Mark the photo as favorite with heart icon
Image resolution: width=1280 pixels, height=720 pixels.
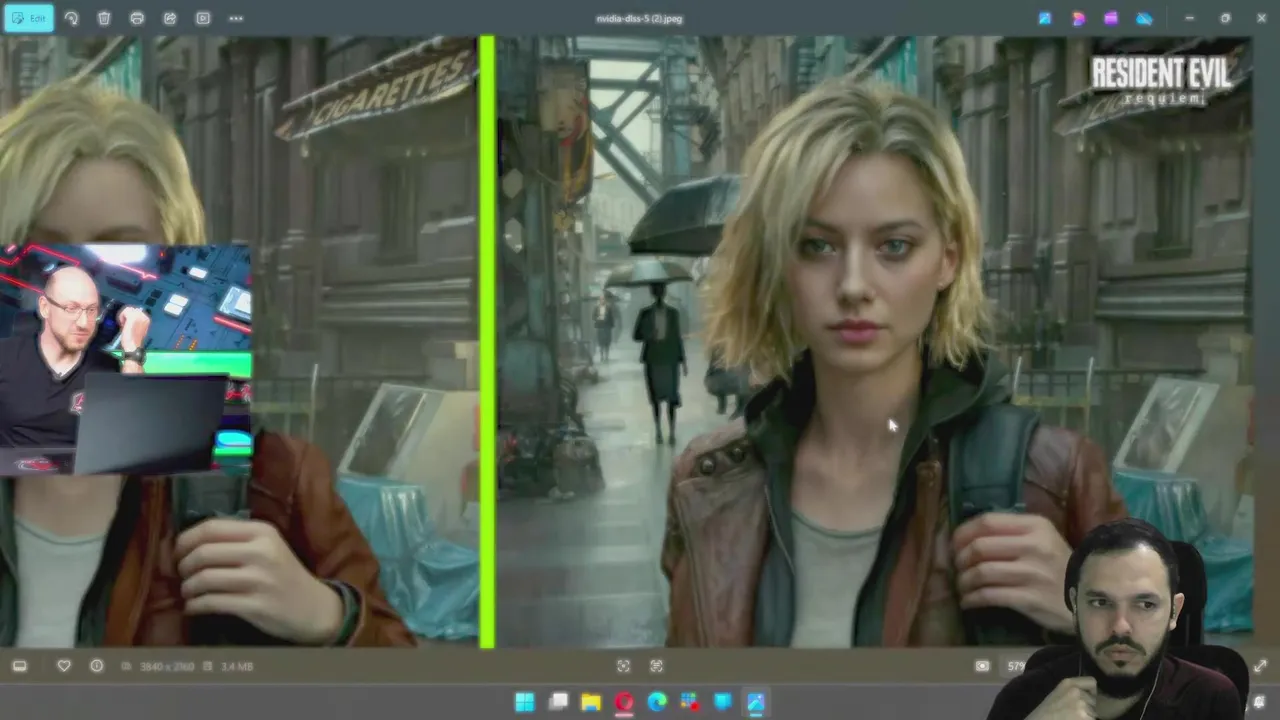click(x=64, y=666)
